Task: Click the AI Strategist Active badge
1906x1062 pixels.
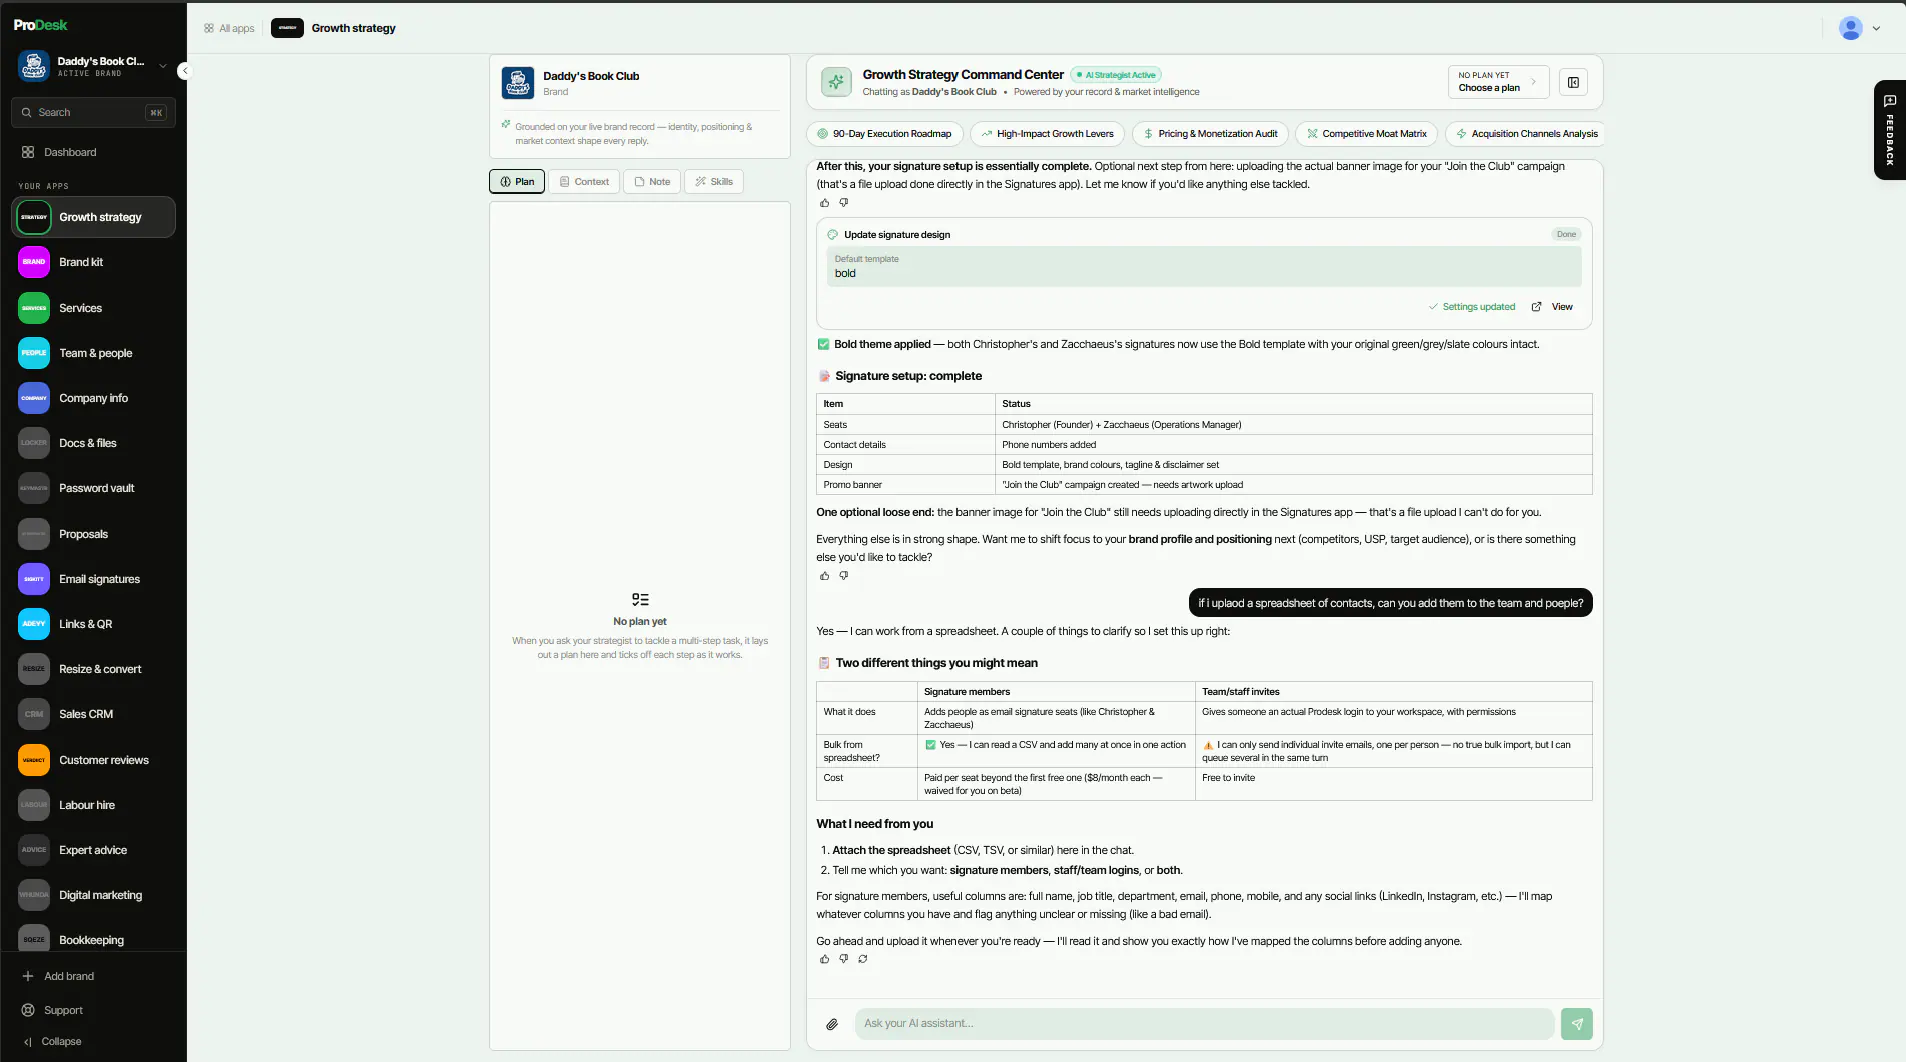Action: tap(1116, 75)
